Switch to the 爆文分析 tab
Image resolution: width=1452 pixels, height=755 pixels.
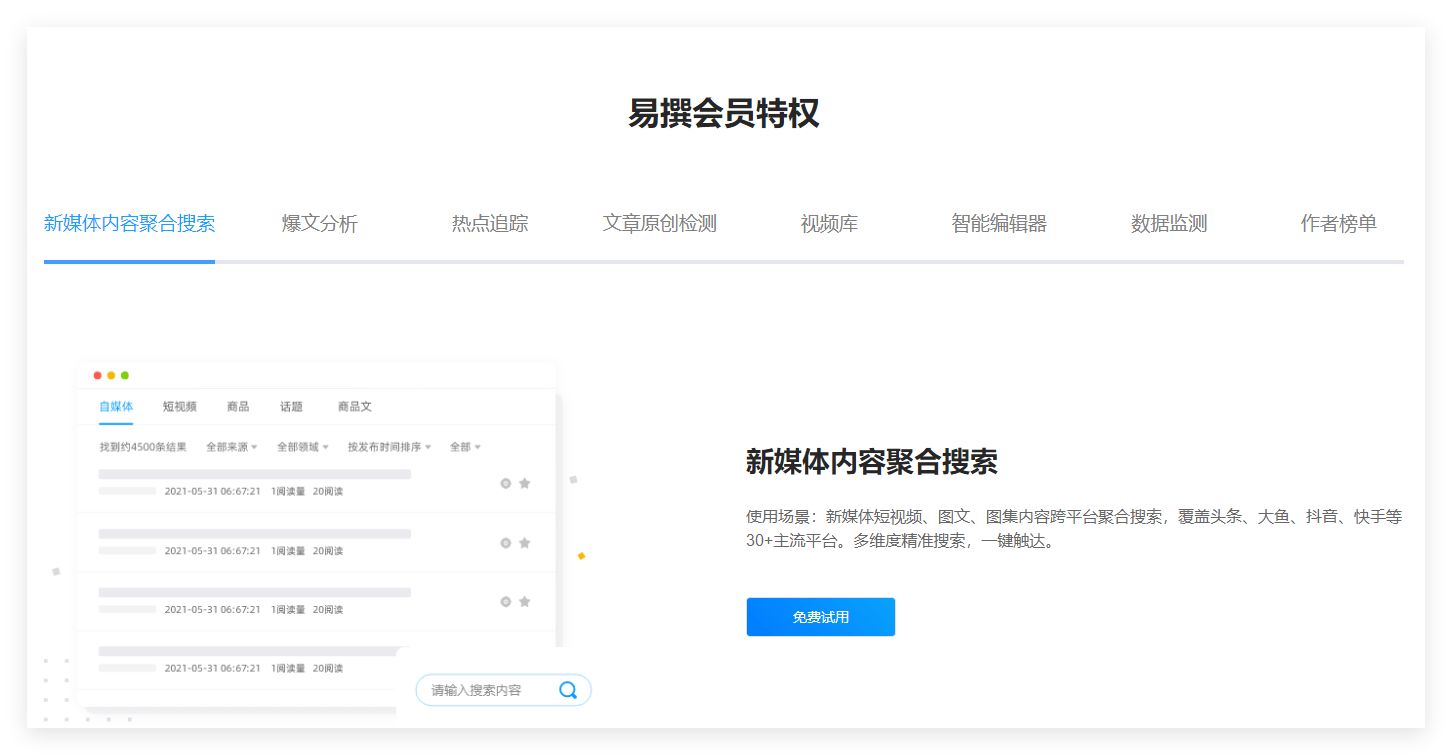(x=319, y=224)
